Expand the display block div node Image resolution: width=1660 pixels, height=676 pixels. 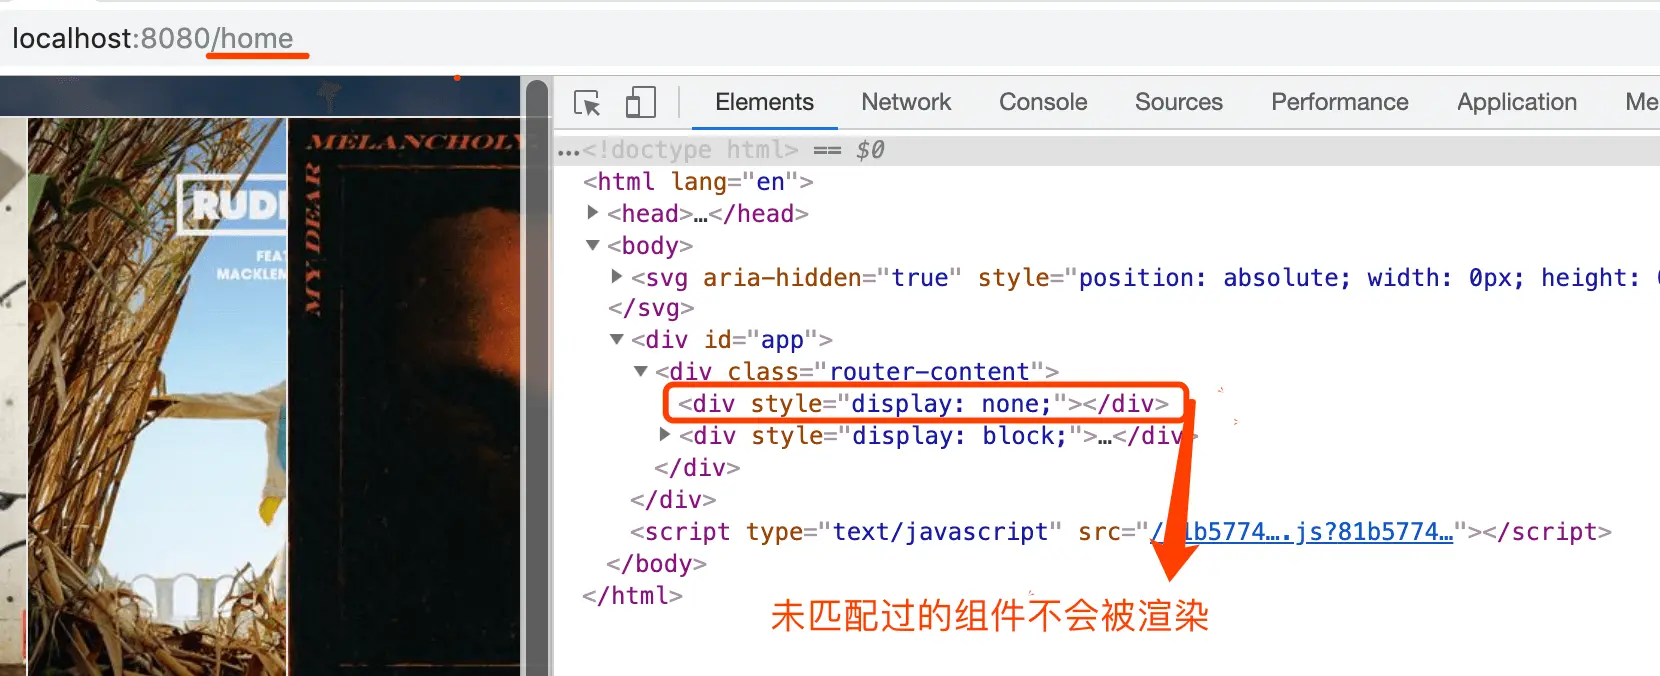click(665, 434)
